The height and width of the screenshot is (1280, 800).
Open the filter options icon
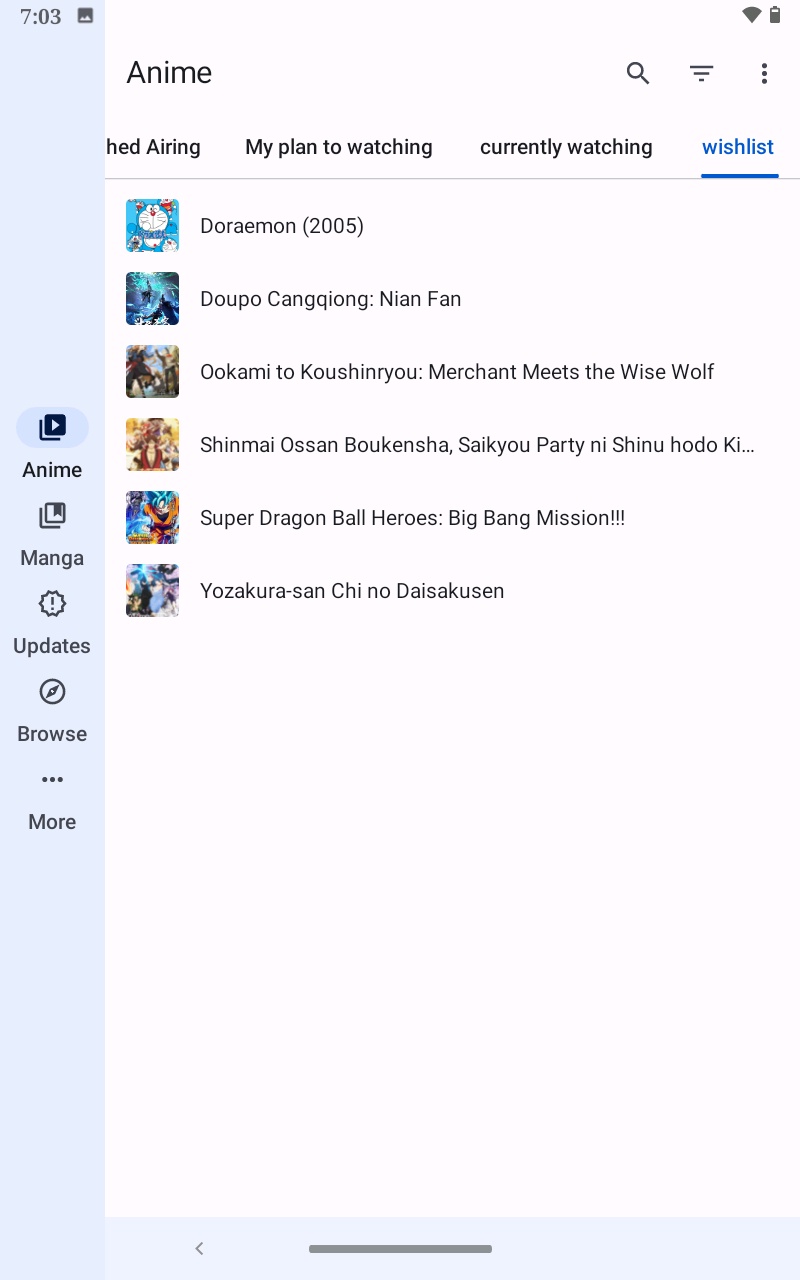click(701, 73)
